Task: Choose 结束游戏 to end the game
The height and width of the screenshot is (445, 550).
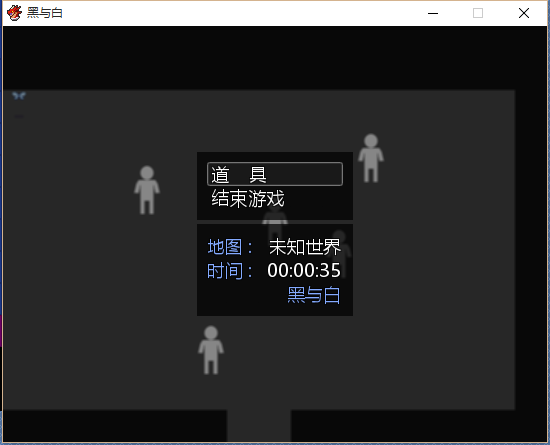Action: click(x=248, y=199)
